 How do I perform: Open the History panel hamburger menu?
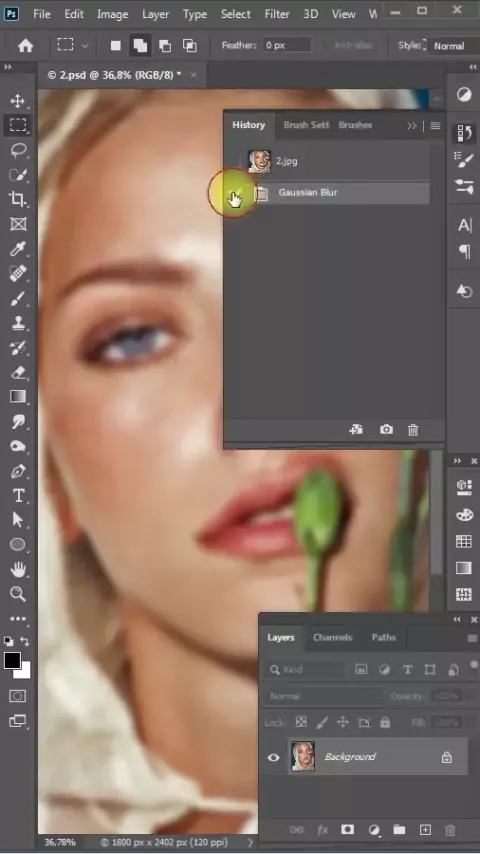point(435,125)
